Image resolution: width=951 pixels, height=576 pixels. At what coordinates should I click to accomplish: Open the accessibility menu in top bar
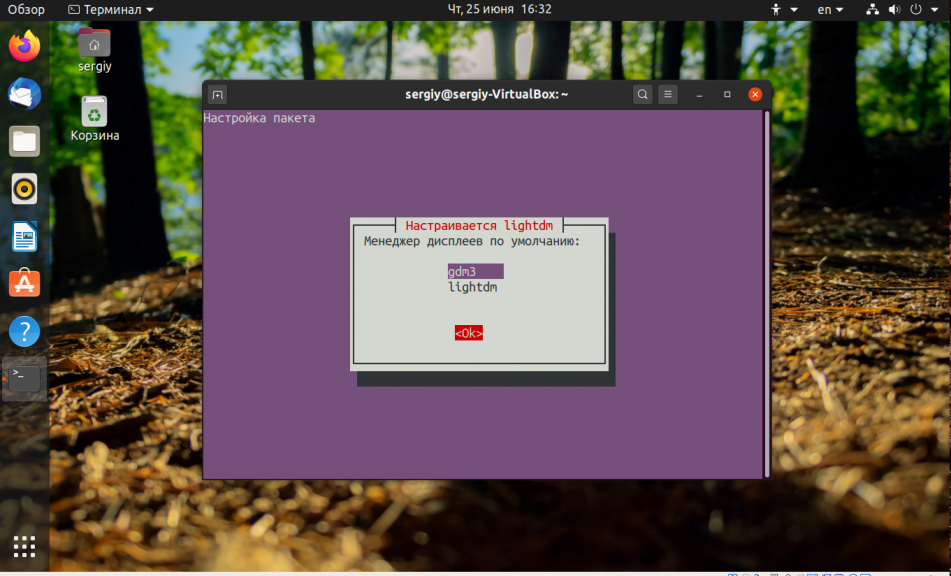coord(784,10)
